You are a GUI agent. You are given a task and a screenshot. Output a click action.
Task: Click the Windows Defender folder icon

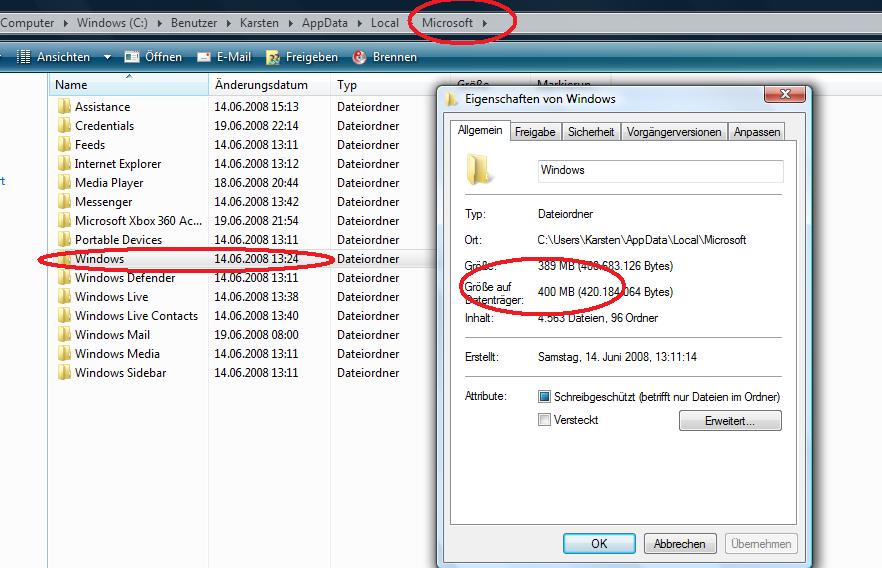(x=65, y=278)
